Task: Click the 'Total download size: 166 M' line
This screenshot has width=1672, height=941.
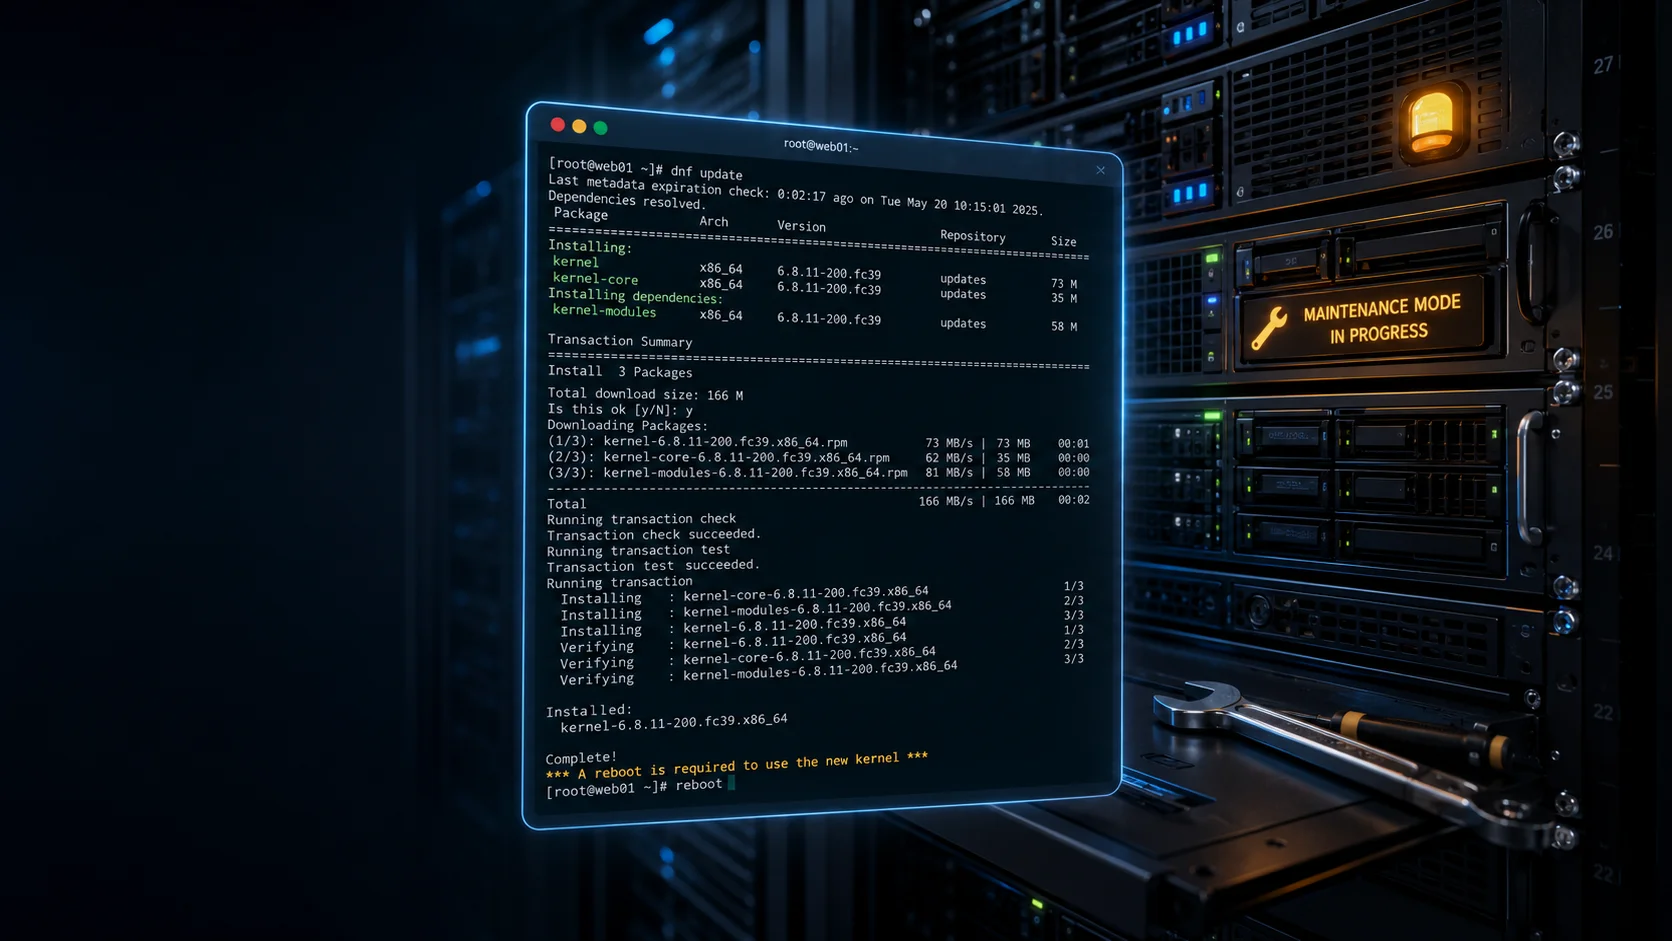Action: [x=645, y=394]
